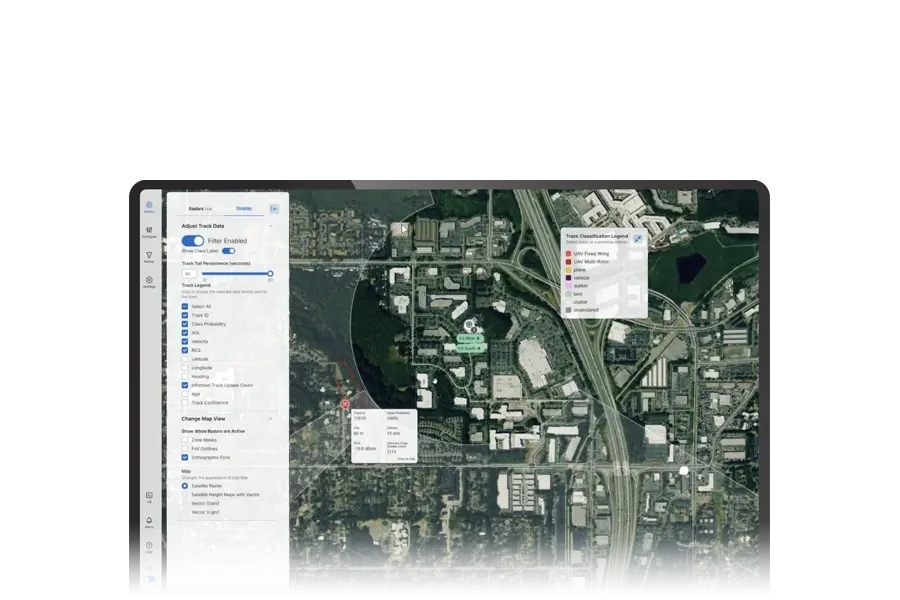Open the Help sidebar icon

pyautogui.click(x=149, y=547)
